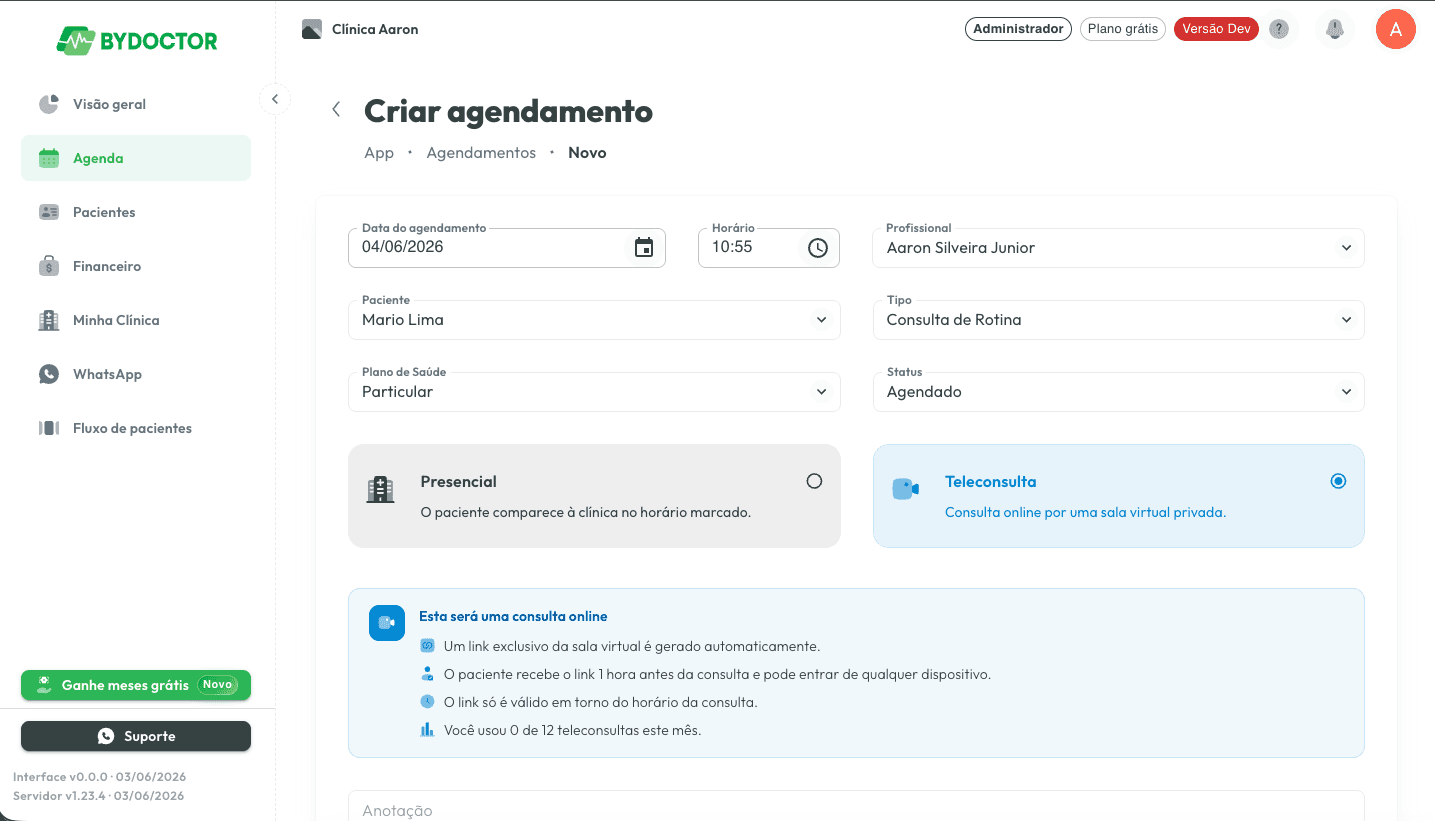The image size is (1435, 821).
Task: Click the Versão Dev badge
Action: coord(1216,29)
